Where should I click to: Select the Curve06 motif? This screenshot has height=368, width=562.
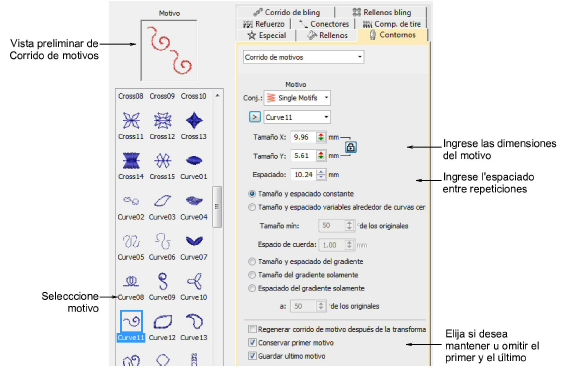162,241
